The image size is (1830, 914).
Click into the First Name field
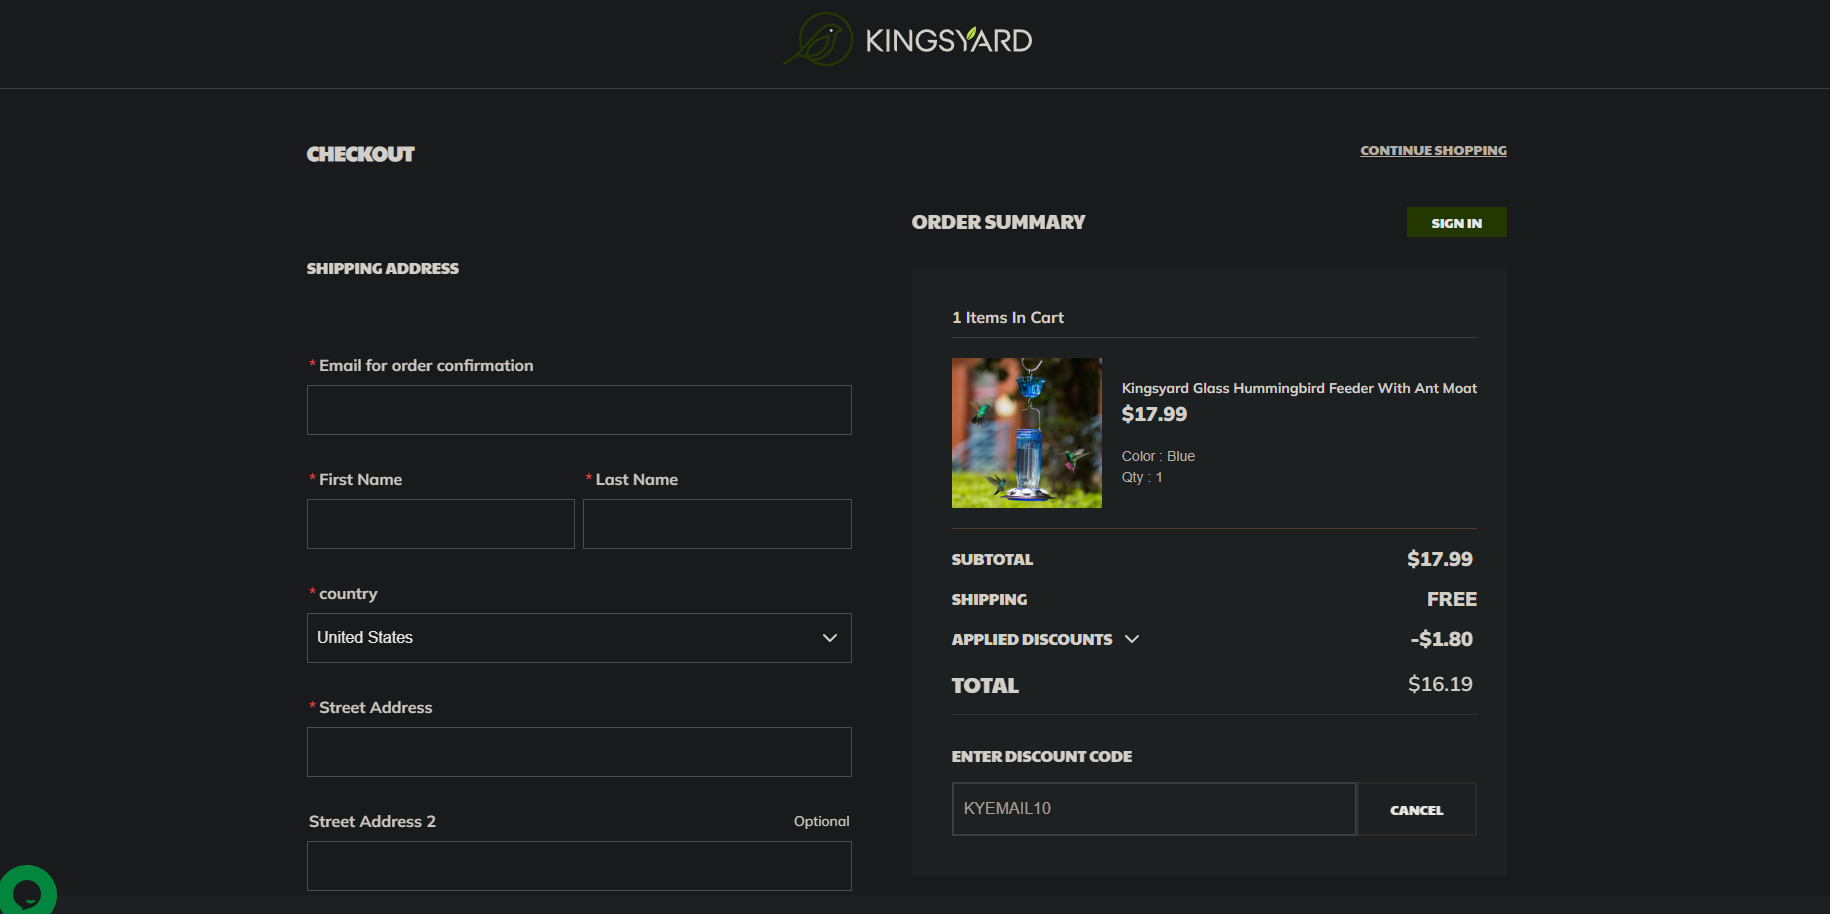coord(441,524)
